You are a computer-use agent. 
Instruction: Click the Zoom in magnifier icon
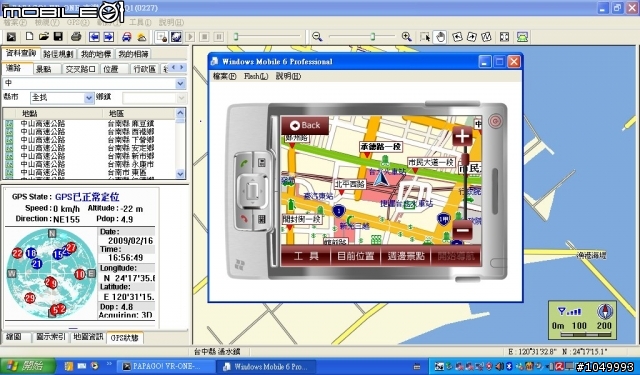click(x=407, y=37)
